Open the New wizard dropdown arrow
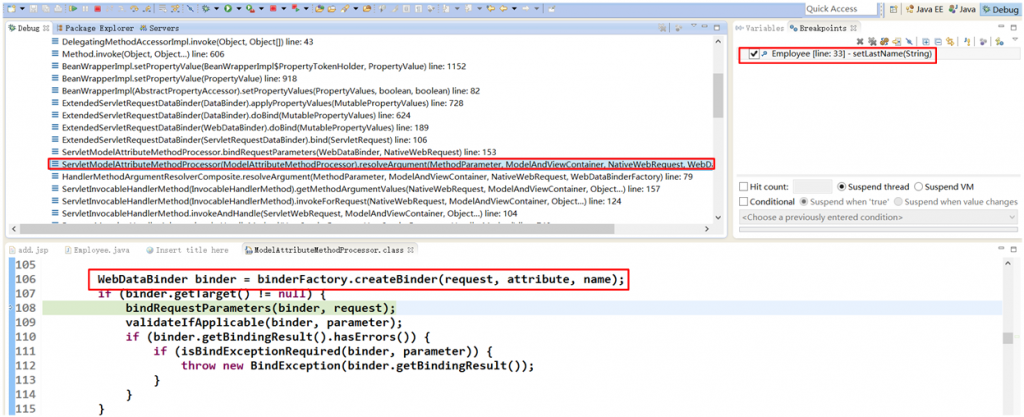1024x417 pixels. tap(22, 9)
